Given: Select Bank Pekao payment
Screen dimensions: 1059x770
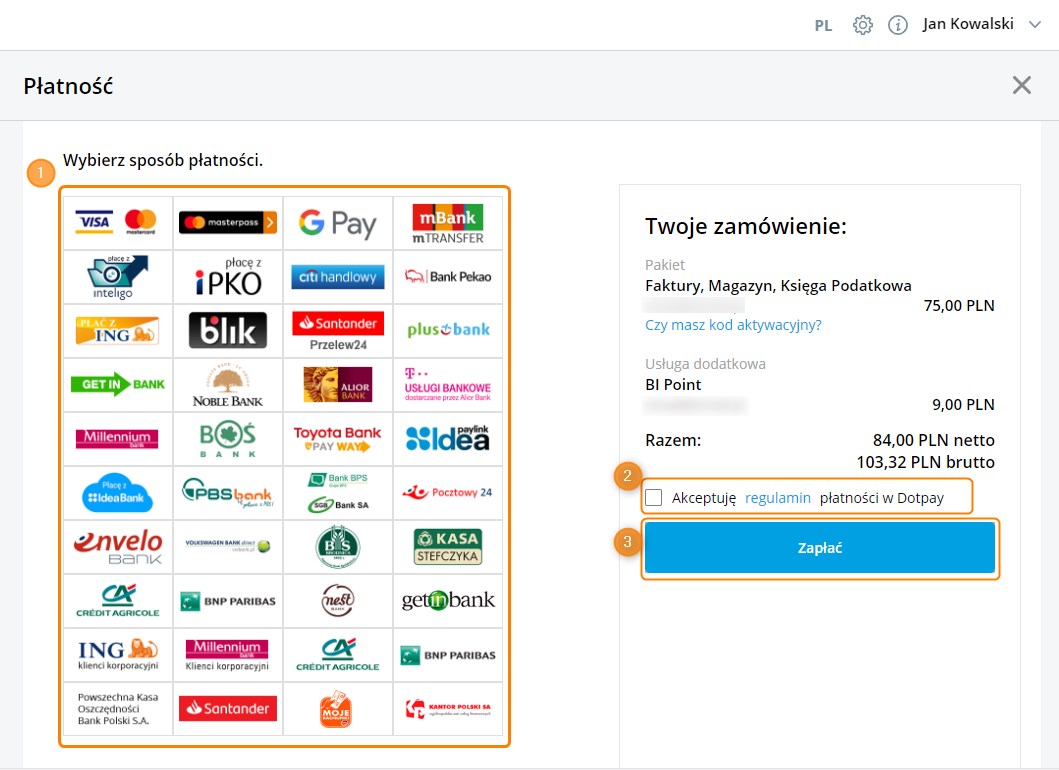Looking at the screenshot, I should [x=448, y=277].
